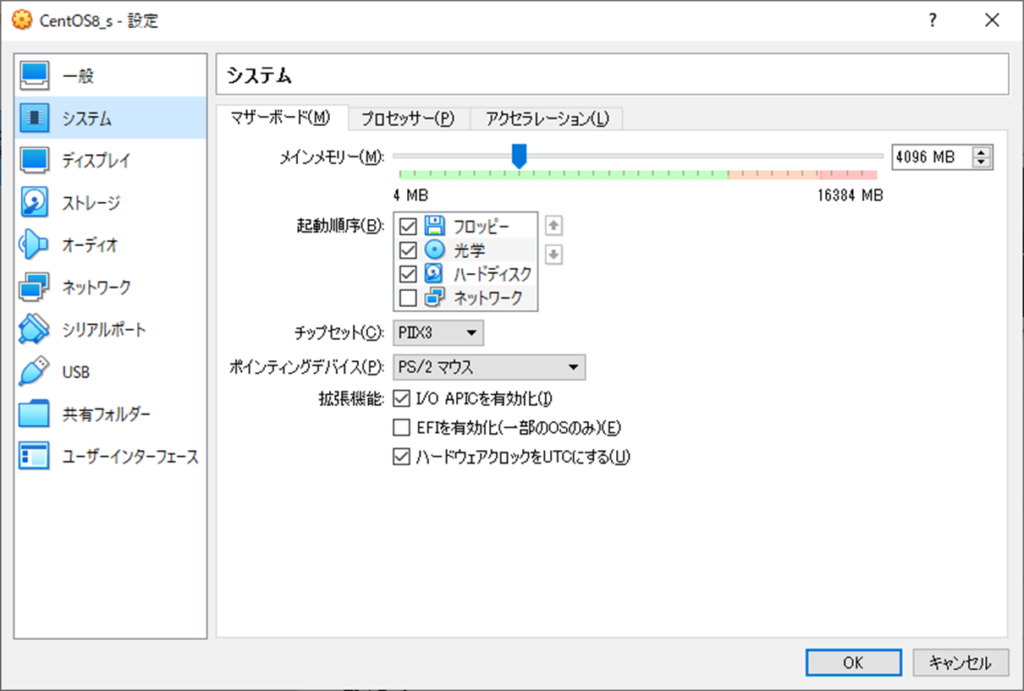The width and height of the screenshot is (1024, 691).
Task: Select ディスプレイ label in sidebar
Action: (97, 161)
